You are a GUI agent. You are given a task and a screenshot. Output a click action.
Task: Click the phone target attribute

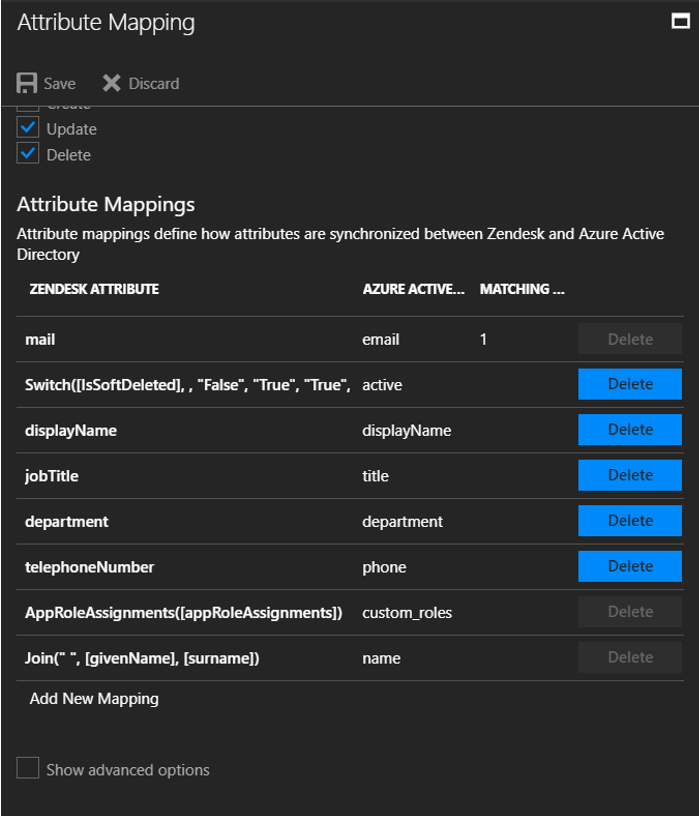tap(384, 567)
